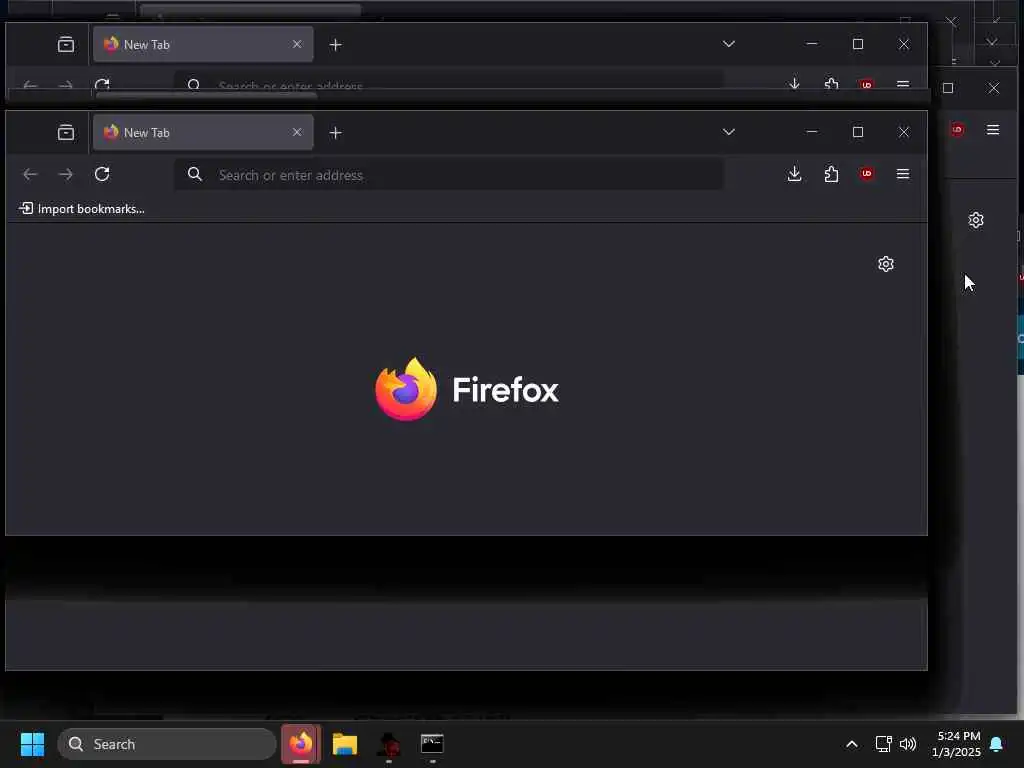The width and height of the screenshot is (1024, 768).
Task: Open personalize gear in rightmost background window
Action: pos(976,220)
